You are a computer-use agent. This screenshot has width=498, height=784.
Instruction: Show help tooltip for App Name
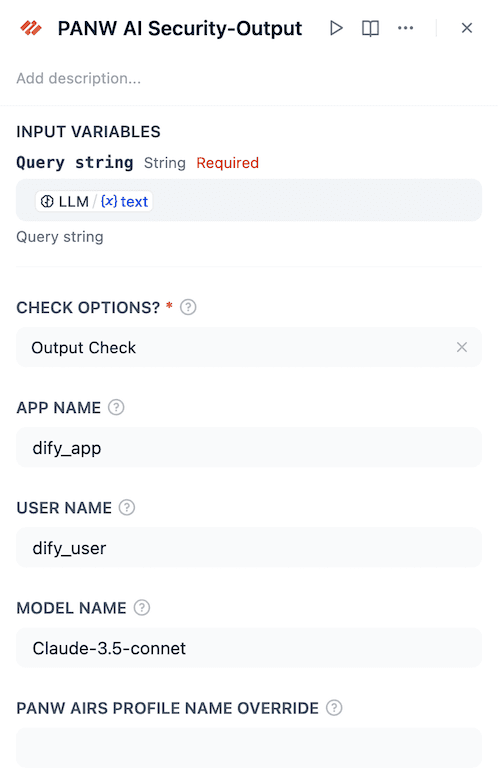(x=116, y=407)
